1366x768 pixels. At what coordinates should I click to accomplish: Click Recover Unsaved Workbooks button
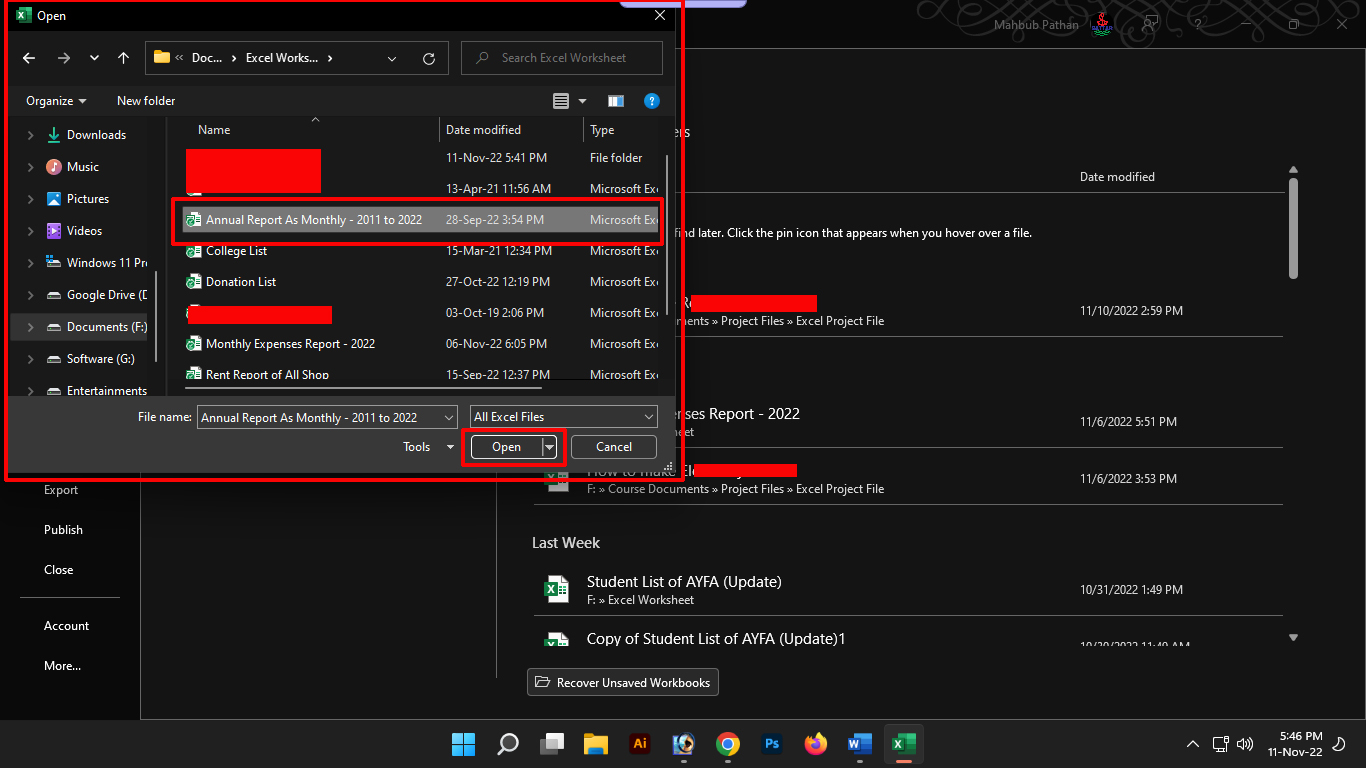click(x=623, y=683)
